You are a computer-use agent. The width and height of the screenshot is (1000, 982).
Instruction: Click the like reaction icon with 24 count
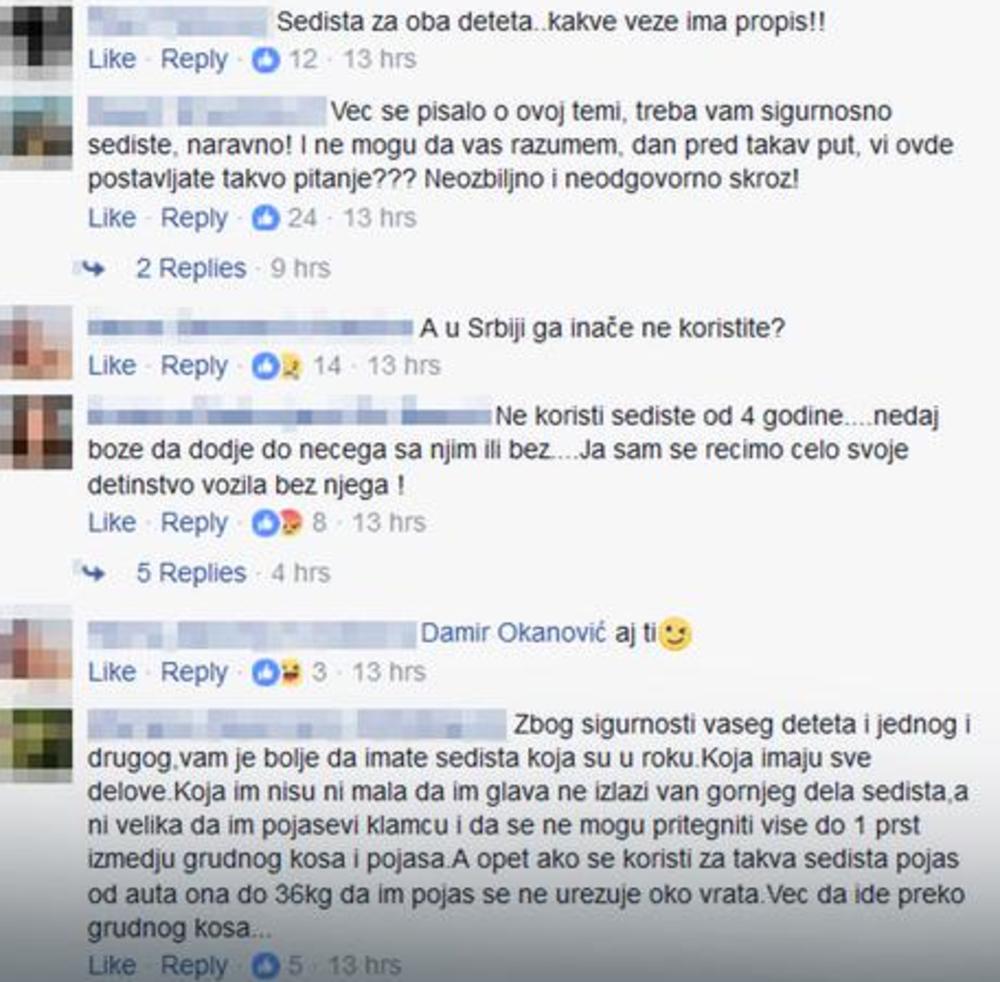click(266, 218)
